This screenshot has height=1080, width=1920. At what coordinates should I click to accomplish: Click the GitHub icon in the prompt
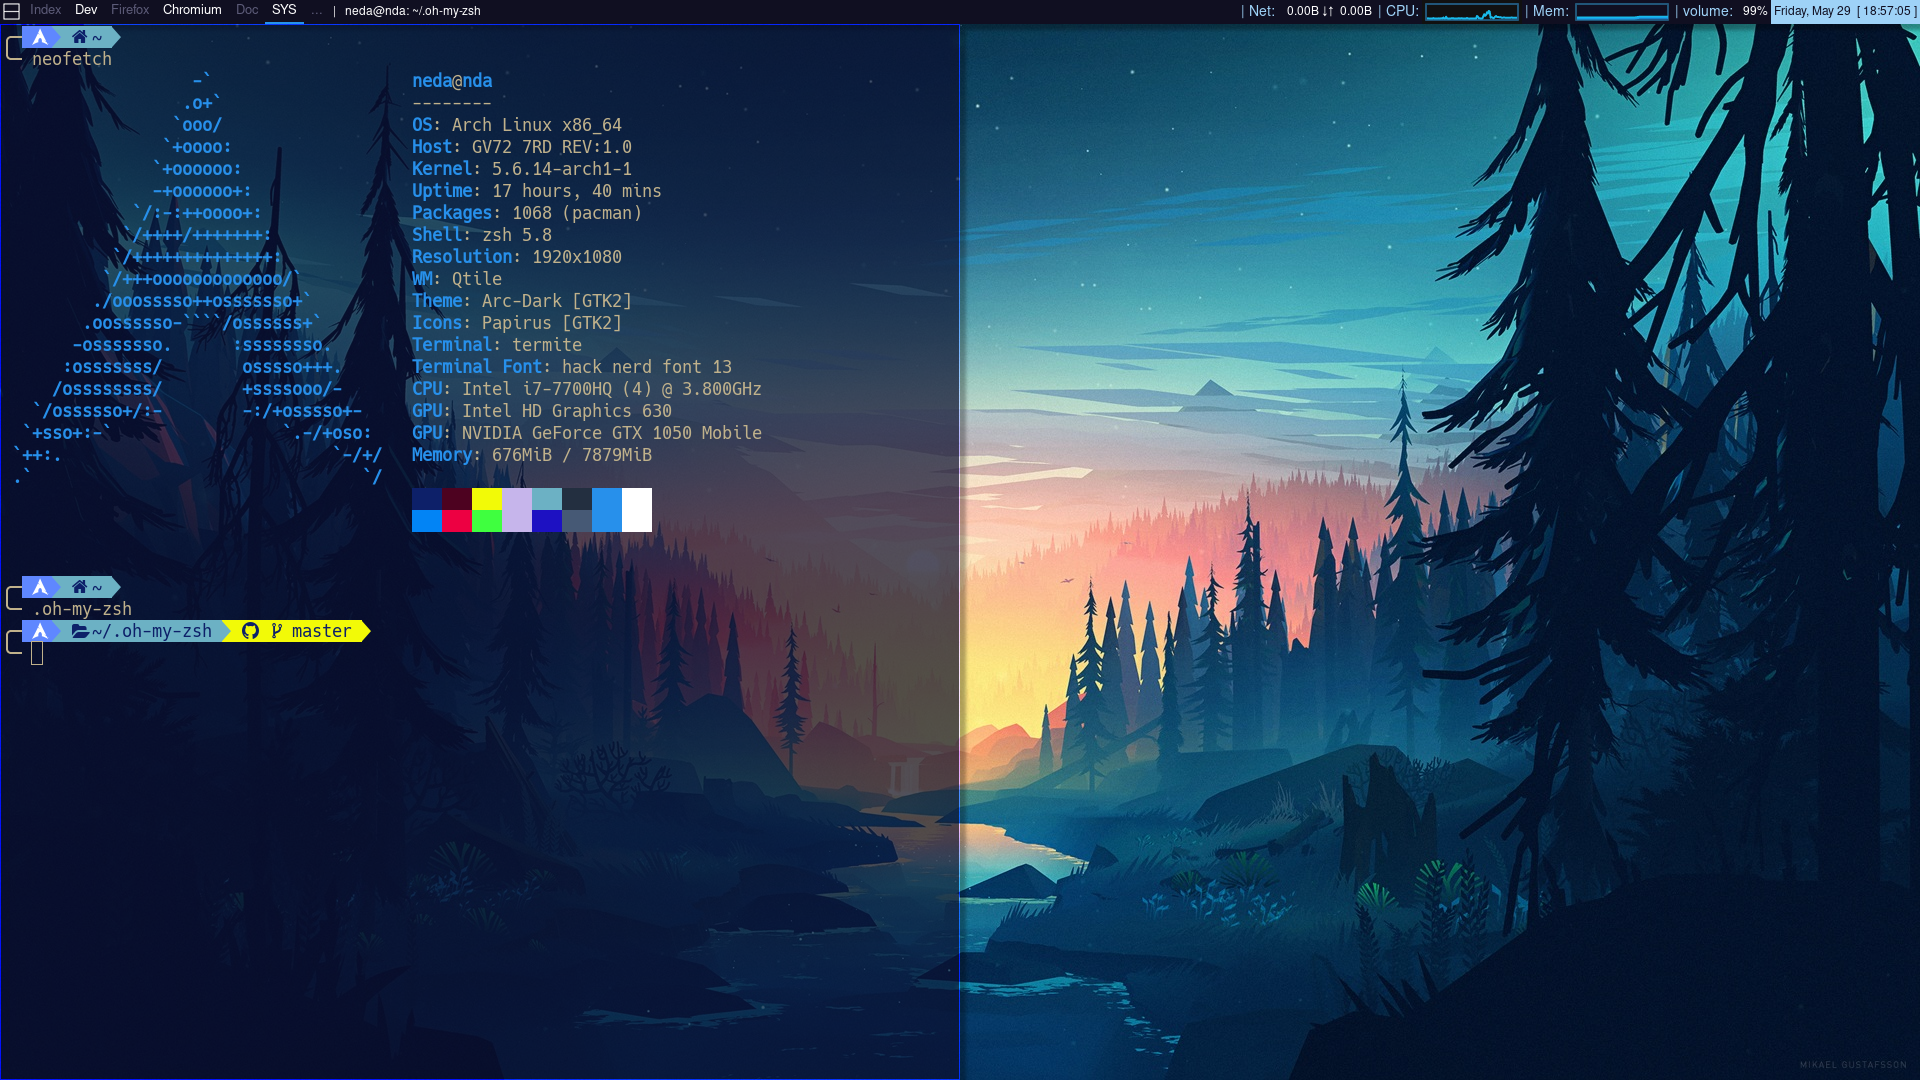[x=250, y=631]
